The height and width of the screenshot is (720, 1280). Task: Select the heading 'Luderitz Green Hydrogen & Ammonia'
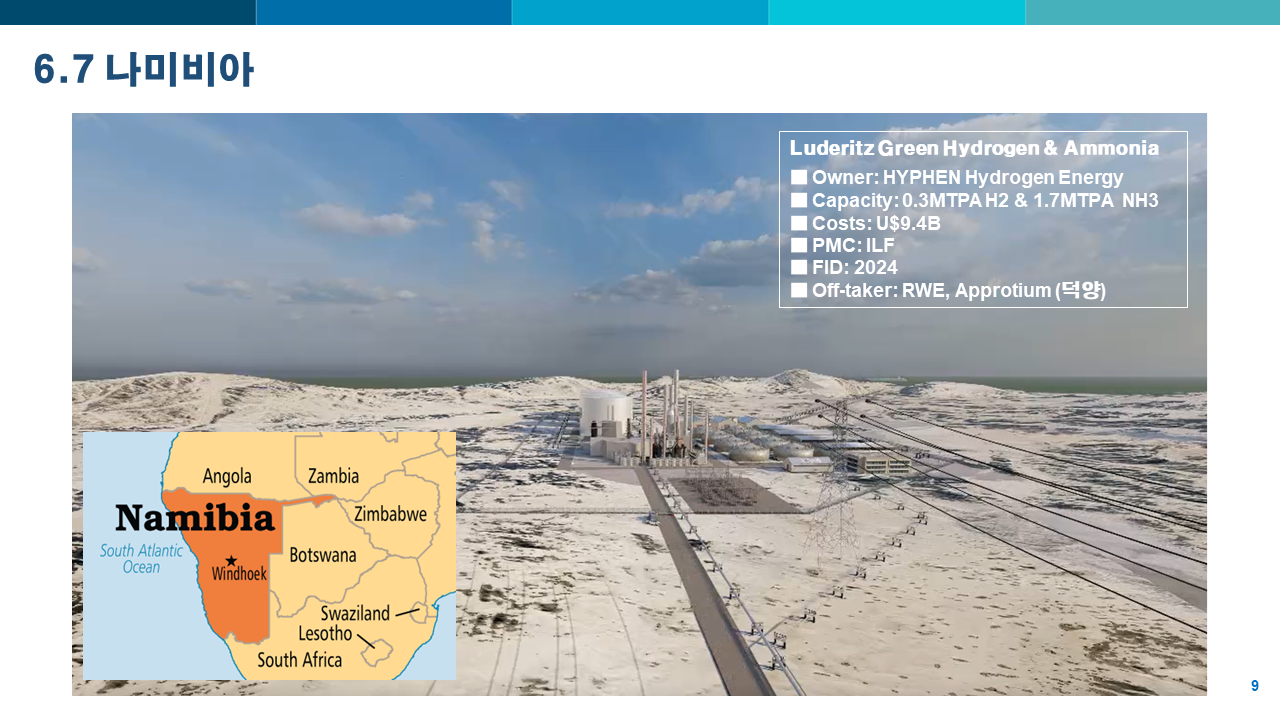974,148
